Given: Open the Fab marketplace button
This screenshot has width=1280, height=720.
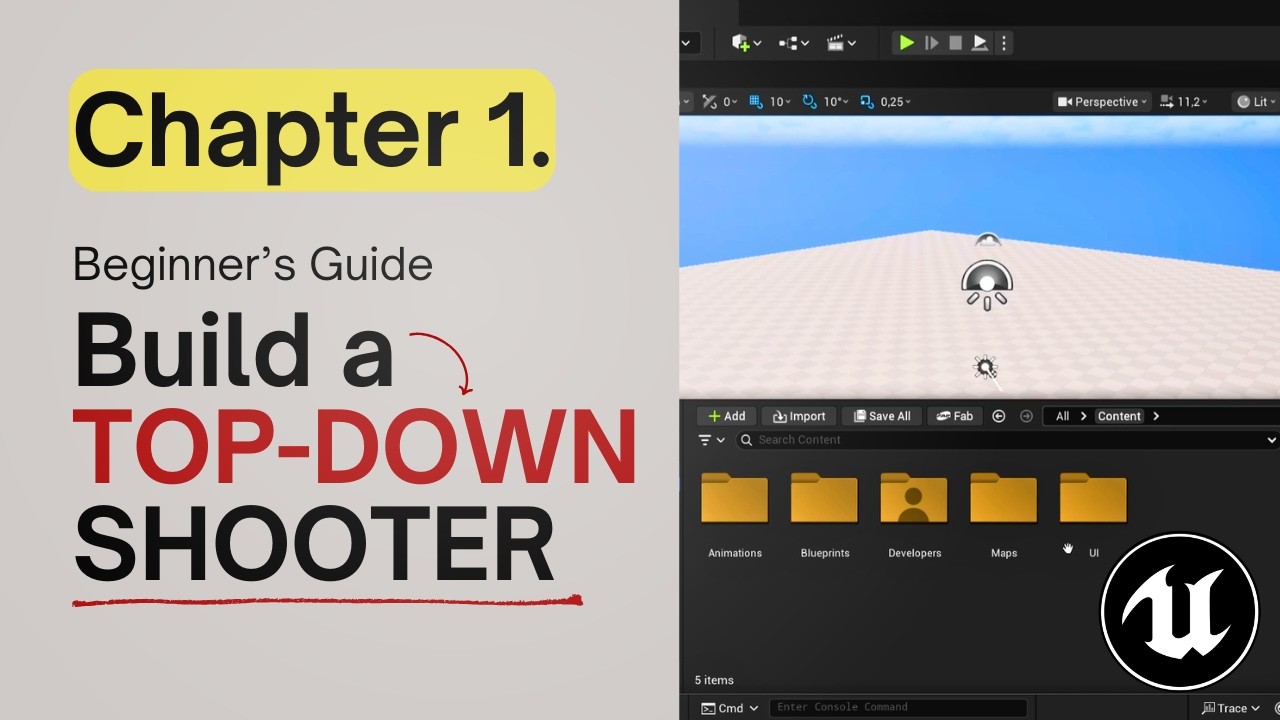Looking at the screenshot, I should [955, 416].
